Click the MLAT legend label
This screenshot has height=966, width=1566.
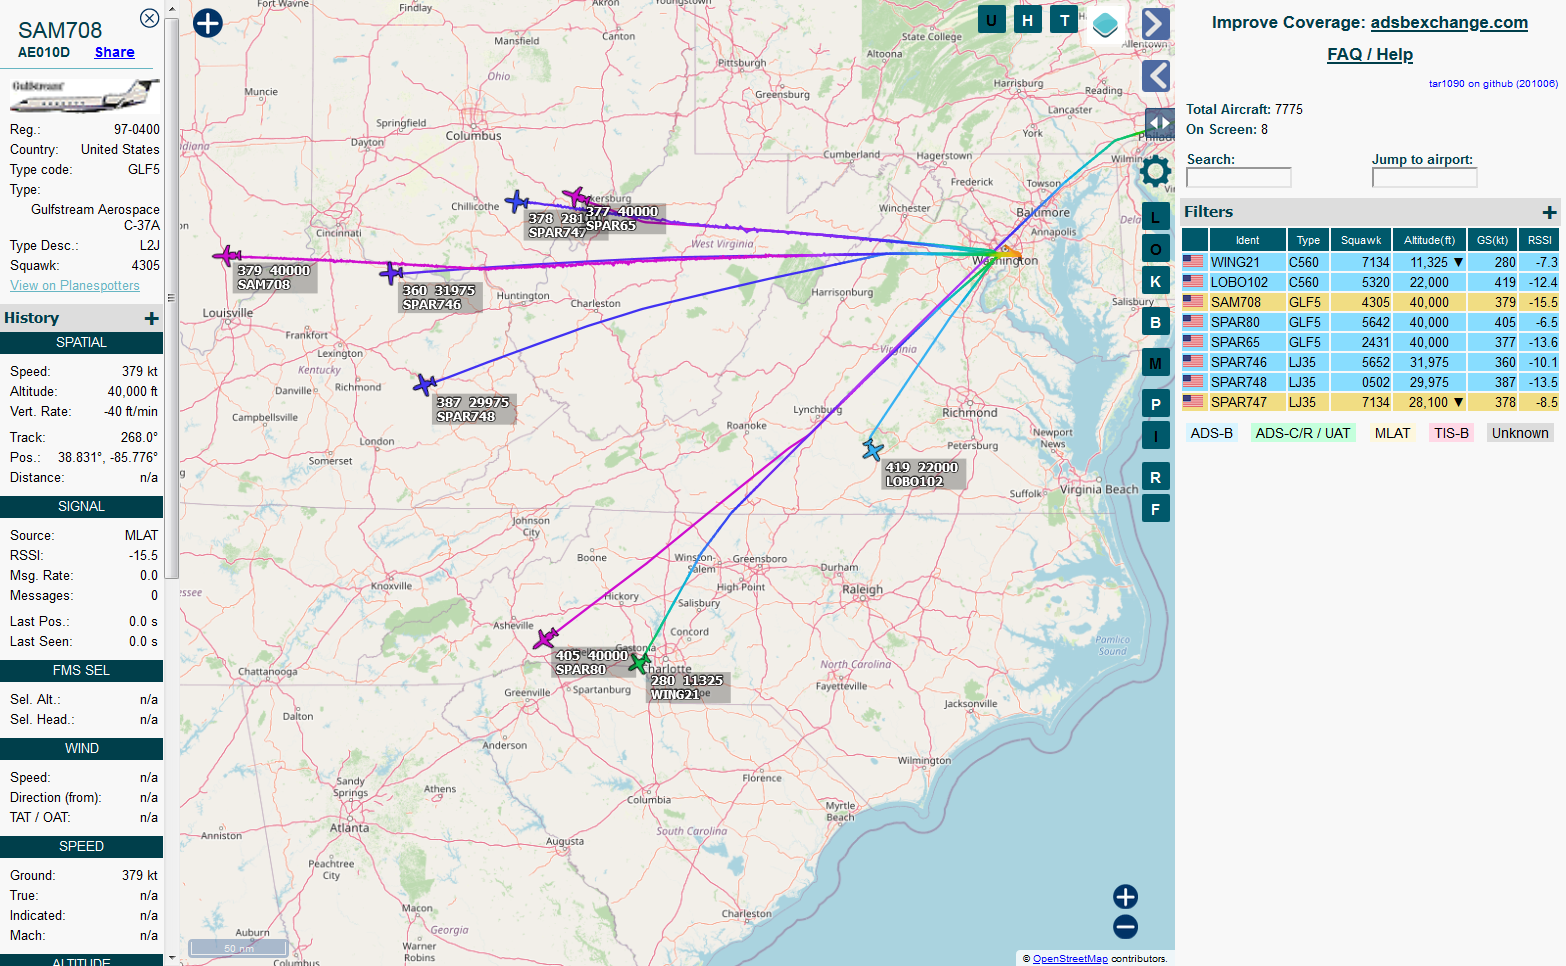pyautogui.click(x=1392, y=433)
